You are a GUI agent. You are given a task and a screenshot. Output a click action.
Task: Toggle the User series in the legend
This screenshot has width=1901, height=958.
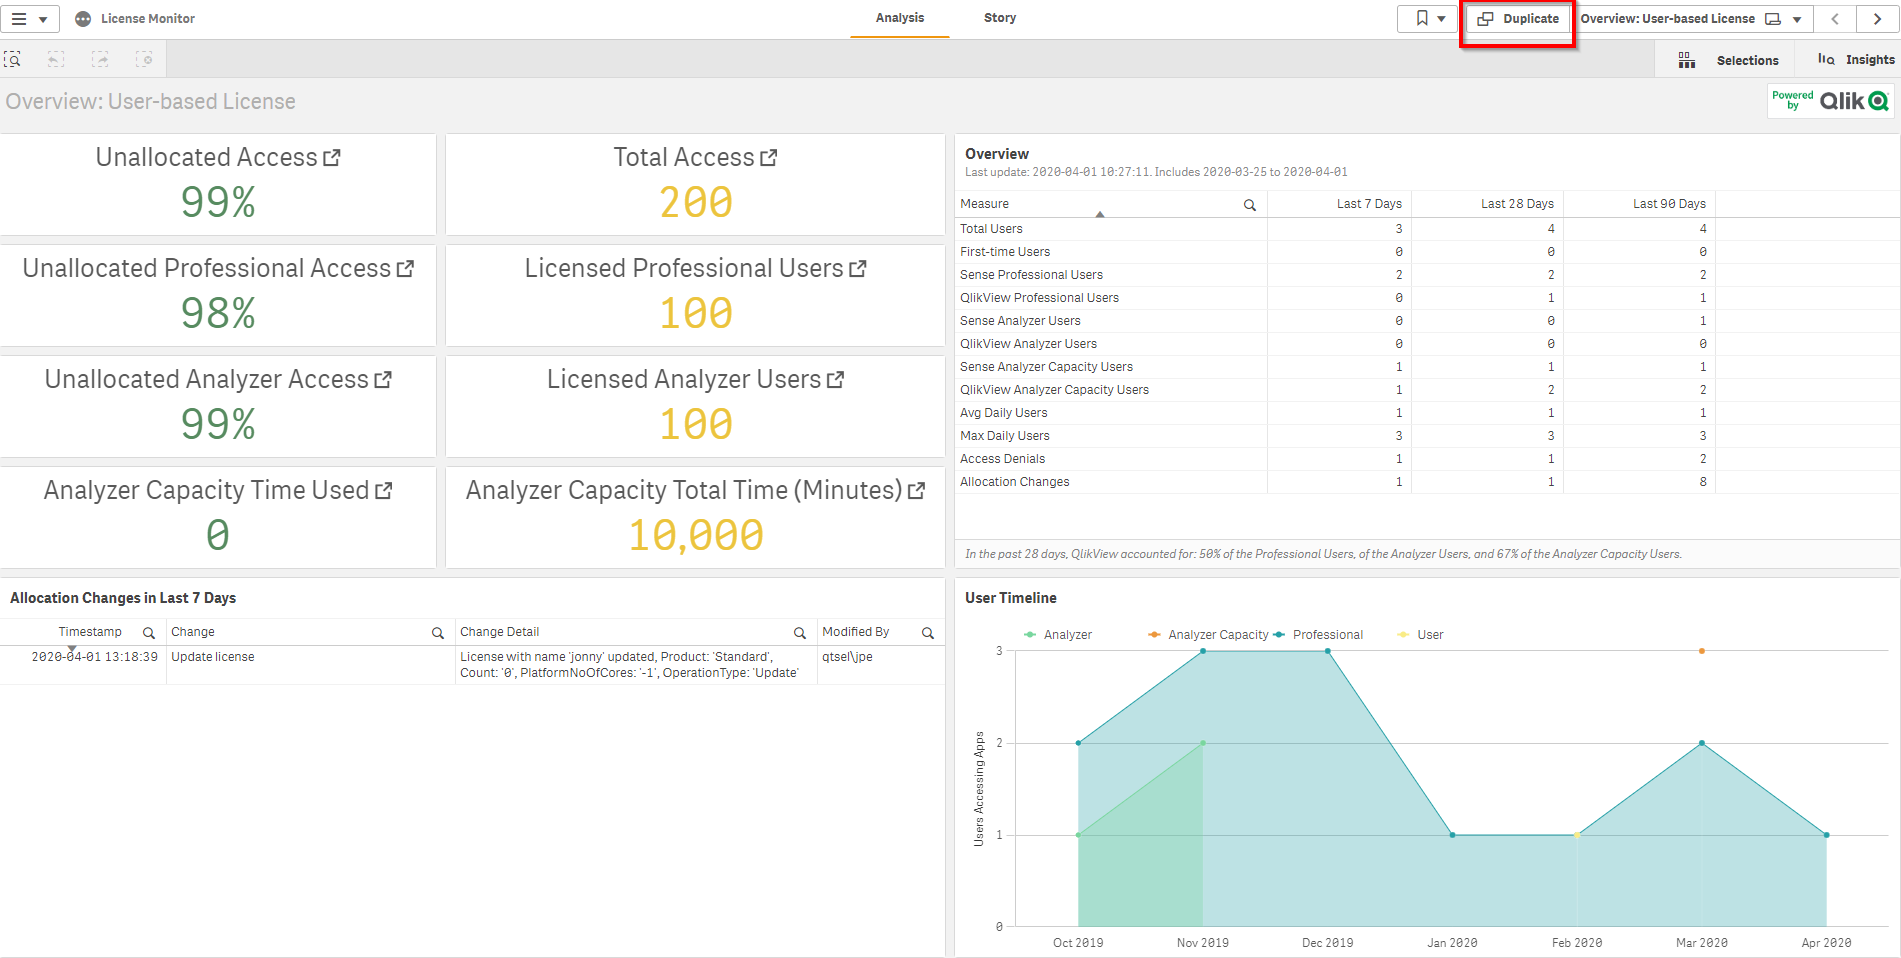coord(1420,634)
